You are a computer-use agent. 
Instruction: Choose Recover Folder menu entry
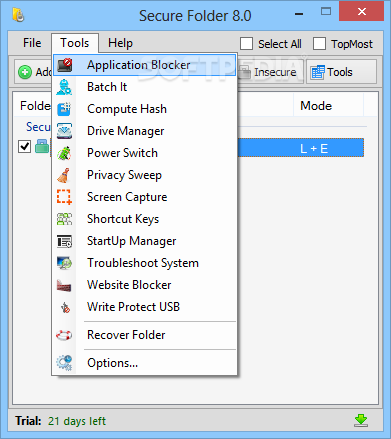click(x=144, y=335)
